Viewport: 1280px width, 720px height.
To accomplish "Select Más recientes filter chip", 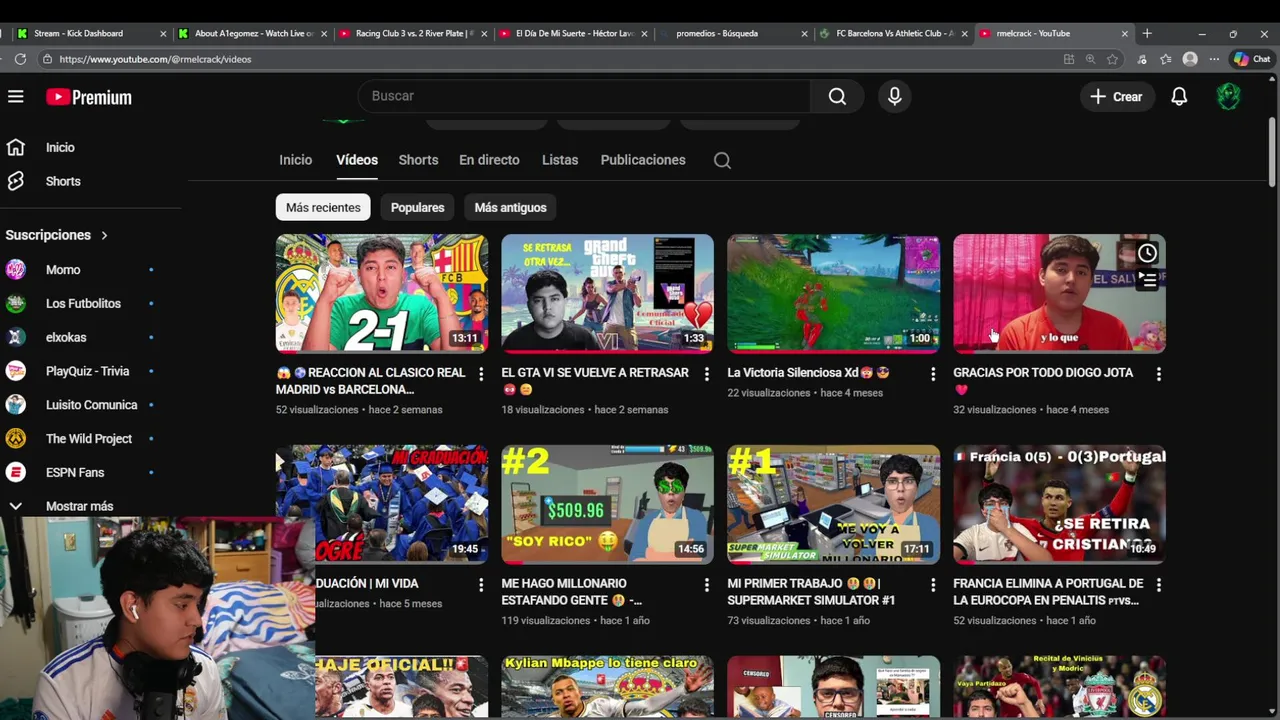I will pos(323,207).
